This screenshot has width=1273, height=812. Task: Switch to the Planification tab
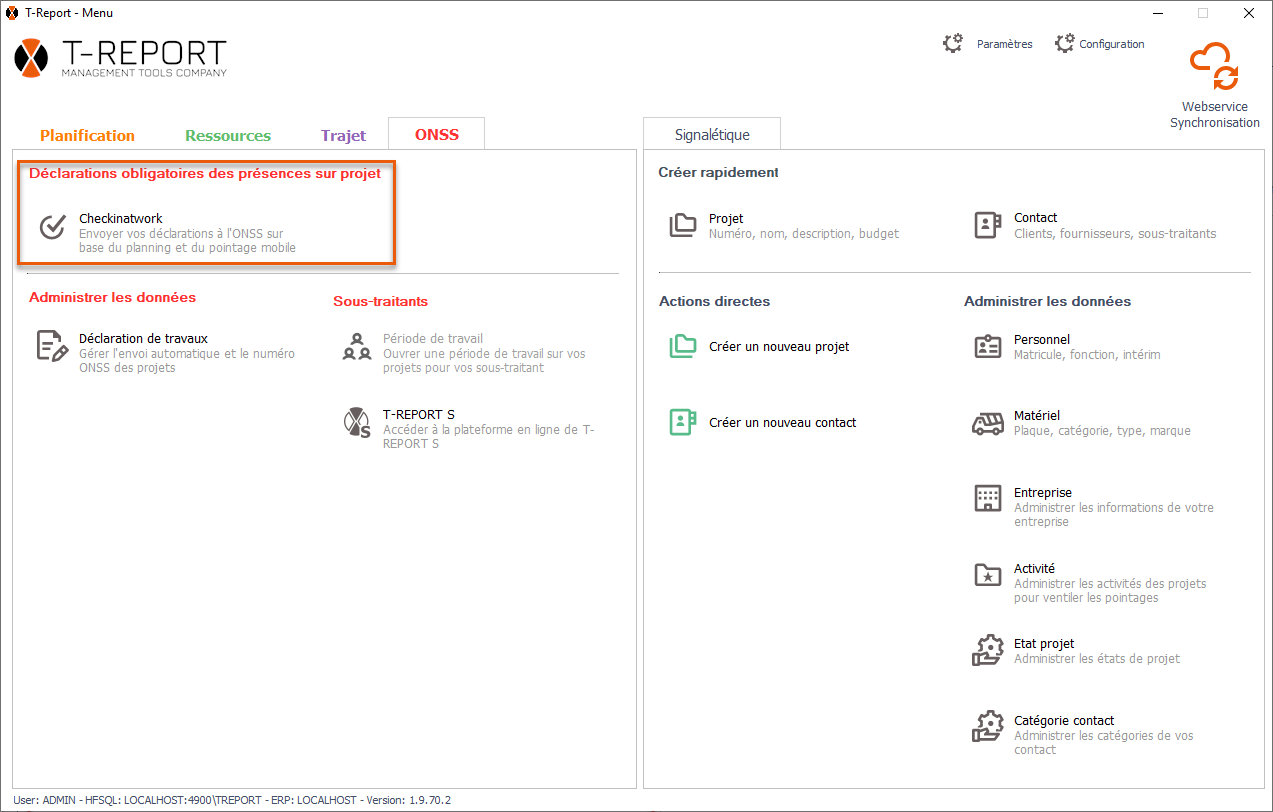[x=87, y=135]
